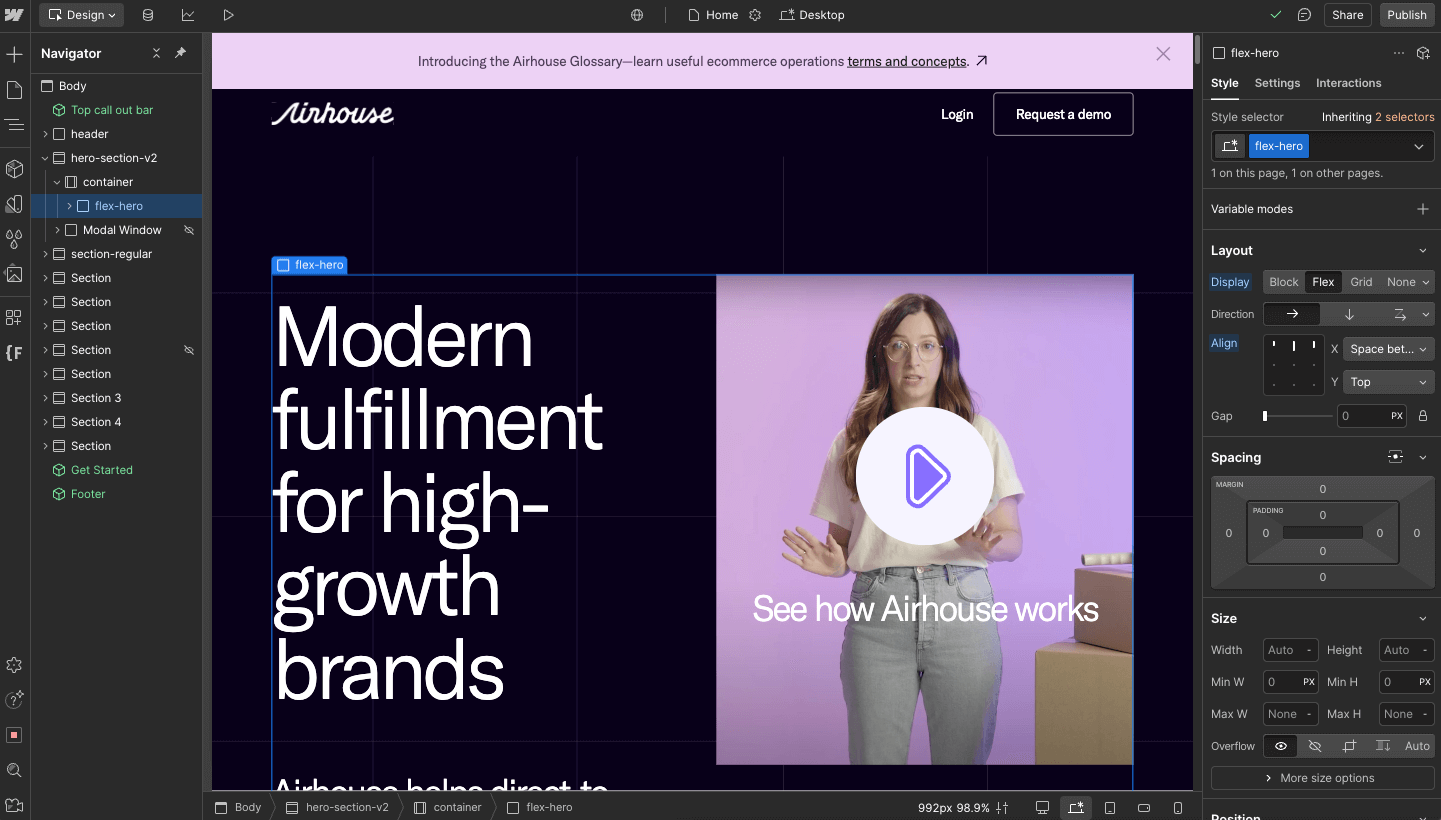Image resolution: width=1441 pixels, height=820 pixels.
Task: Open the Components cube icon in left rail
Action: [x=14, y=169]
